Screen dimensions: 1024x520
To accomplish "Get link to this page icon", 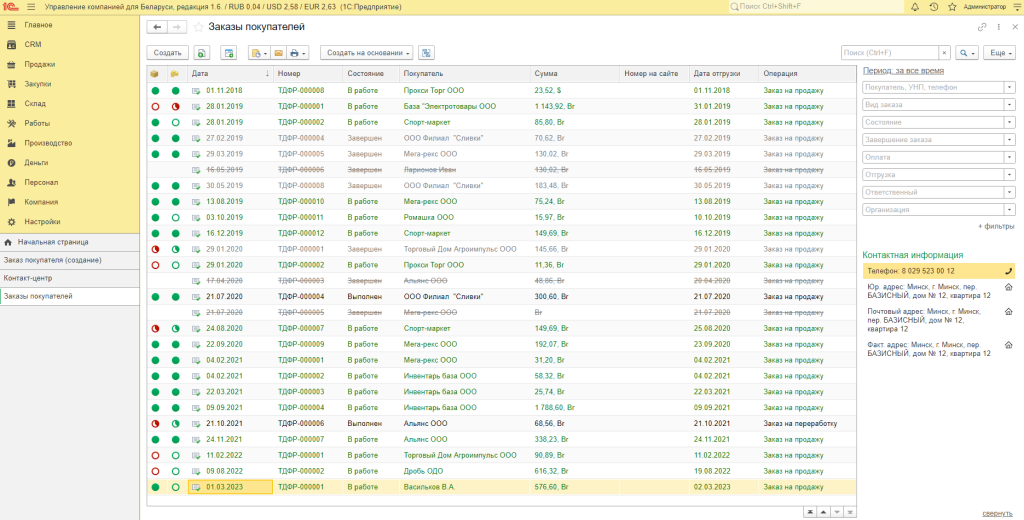I will (982, 27).
